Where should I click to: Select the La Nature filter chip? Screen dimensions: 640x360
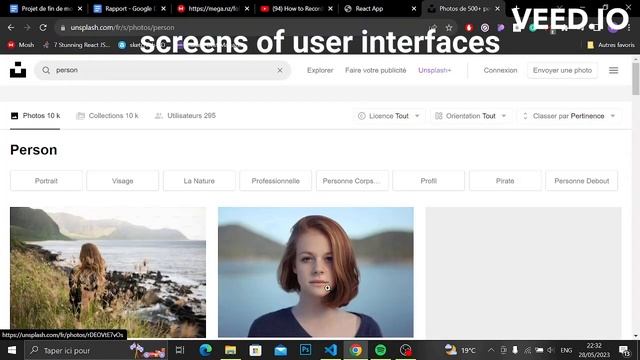pyautogui.click(x=199, y=181)
